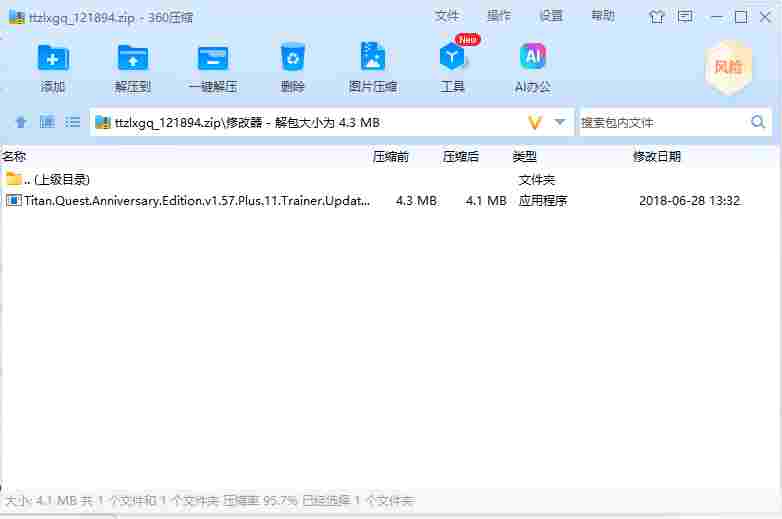Open the 设置 menu

pos(551,16)
